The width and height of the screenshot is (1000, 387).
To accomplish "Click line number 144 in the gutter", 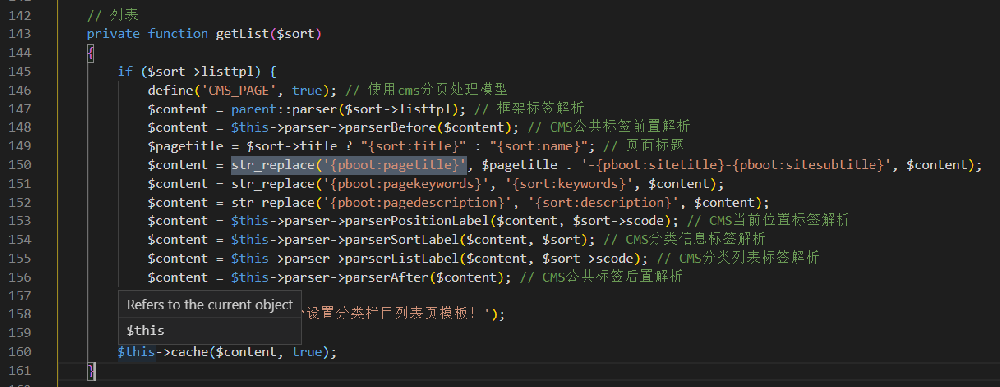I will pyautogui.click(x=19, y=52).
